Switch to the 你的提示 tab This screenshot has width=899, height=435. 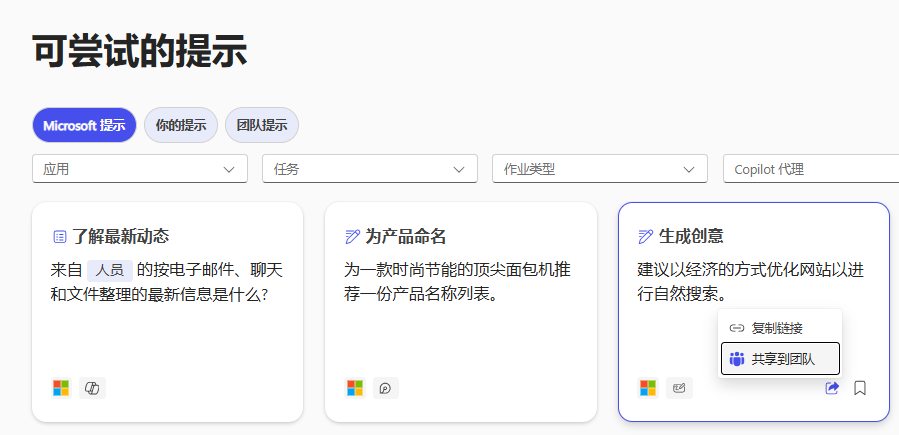pyautogui.click(x=180, y=125)
